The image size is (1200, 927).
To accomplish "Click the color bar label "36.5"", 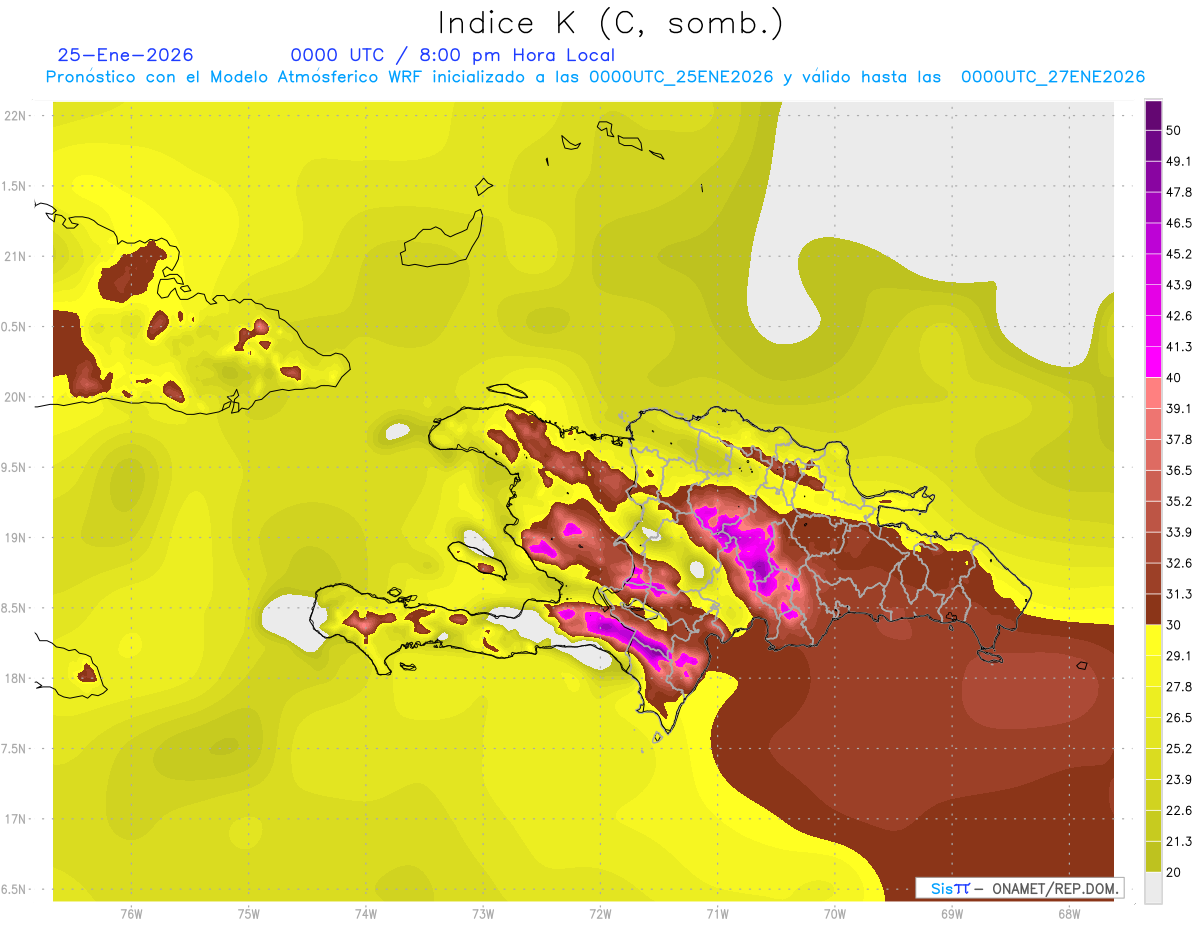I will pyautogui.click(x=1179, y=471).
